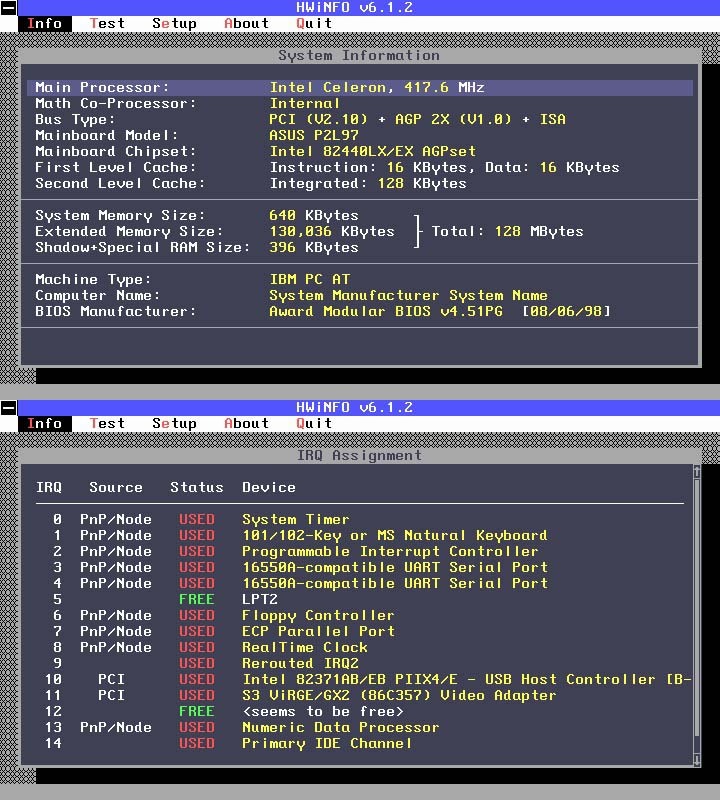720x800 pixels.
Task: Click Award Modular BIOS v4.51PG entry
Action: [x=440, y=311]
